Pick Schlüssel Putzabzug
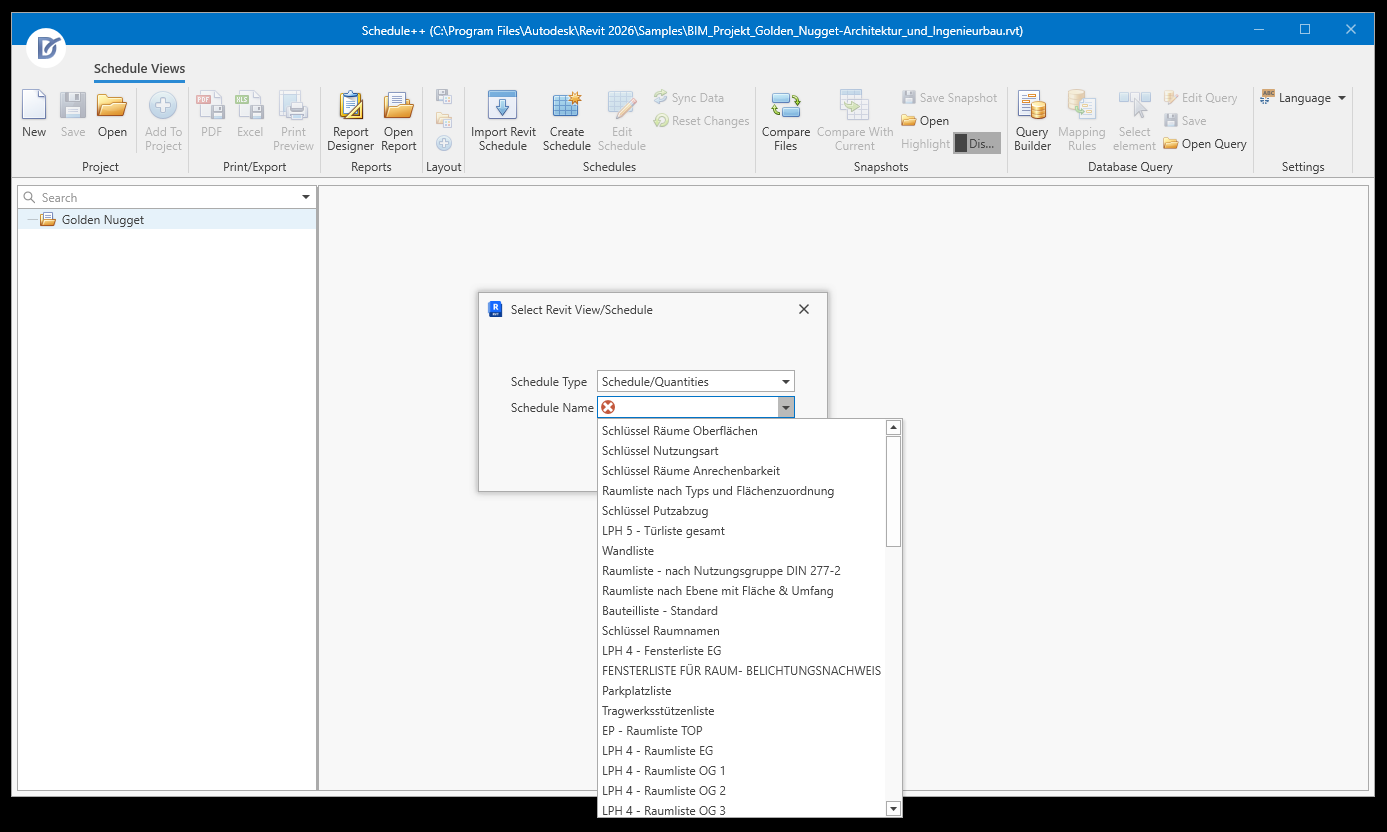 (x=742, y=511)
